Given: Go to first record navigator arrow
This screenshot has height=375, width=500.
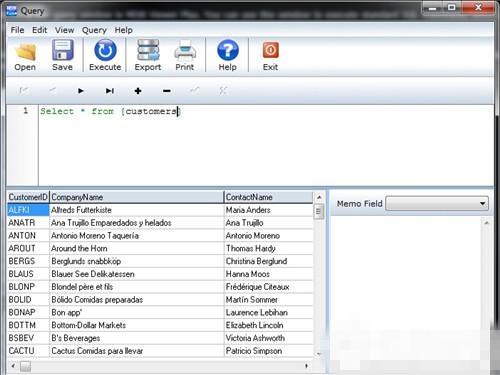Looking at the screenshot, I should [x=24, y=91].
